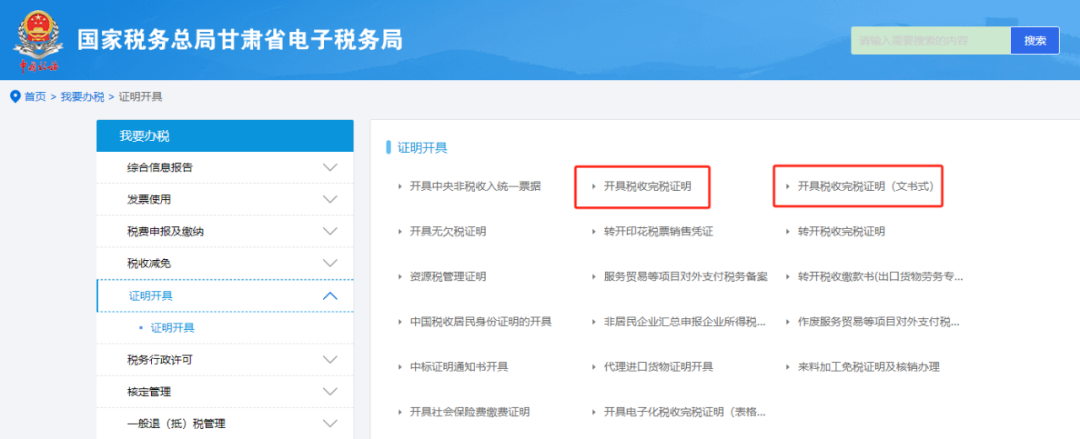
Task: Select 税收减免 in sidebar menu
Action: pyautogui.click(x=149, y=263)
